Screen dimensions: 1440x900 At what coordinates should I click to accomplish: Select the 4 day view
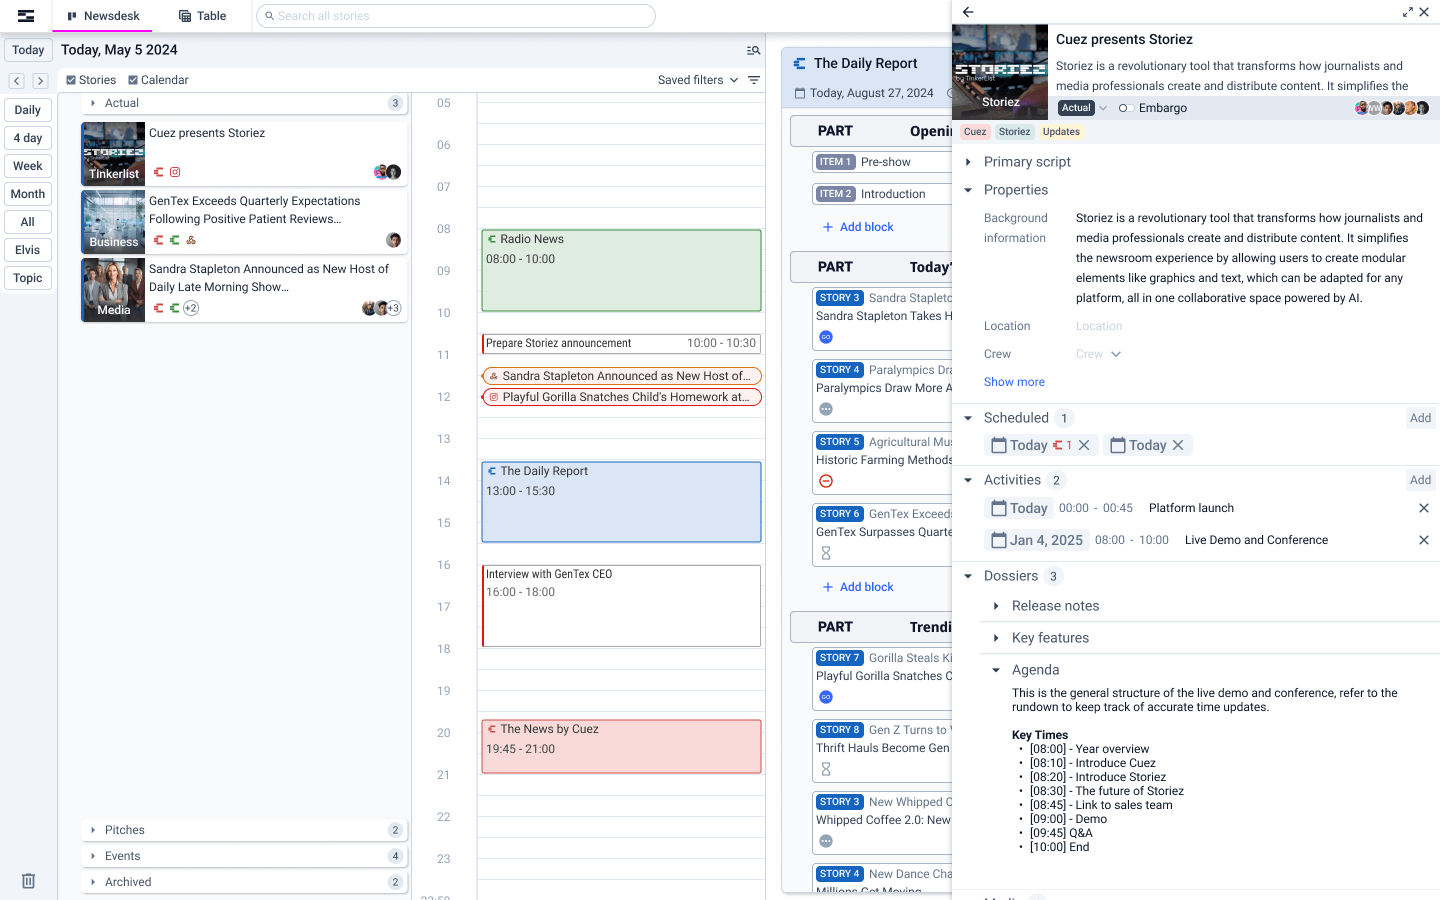(x=28, y=138)
